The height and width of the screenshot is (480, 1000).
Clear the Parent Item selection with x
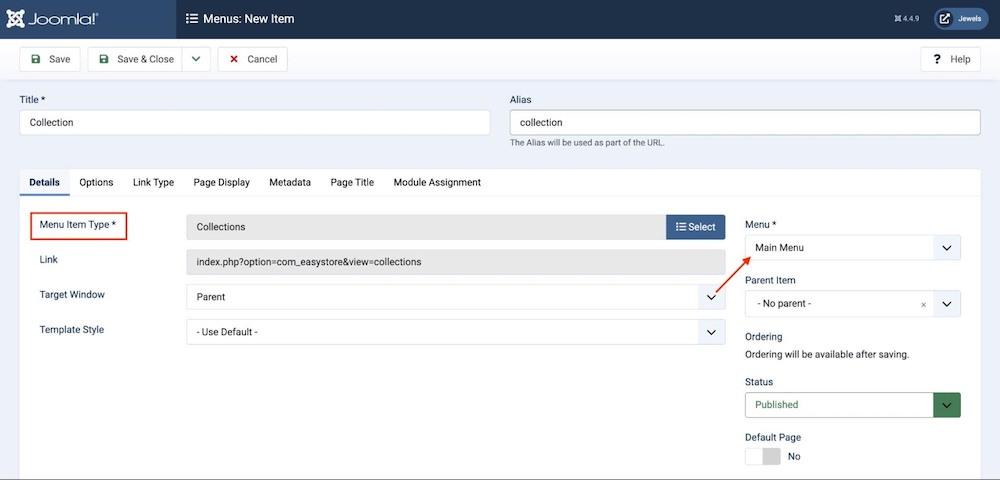[x=923, y=304]
